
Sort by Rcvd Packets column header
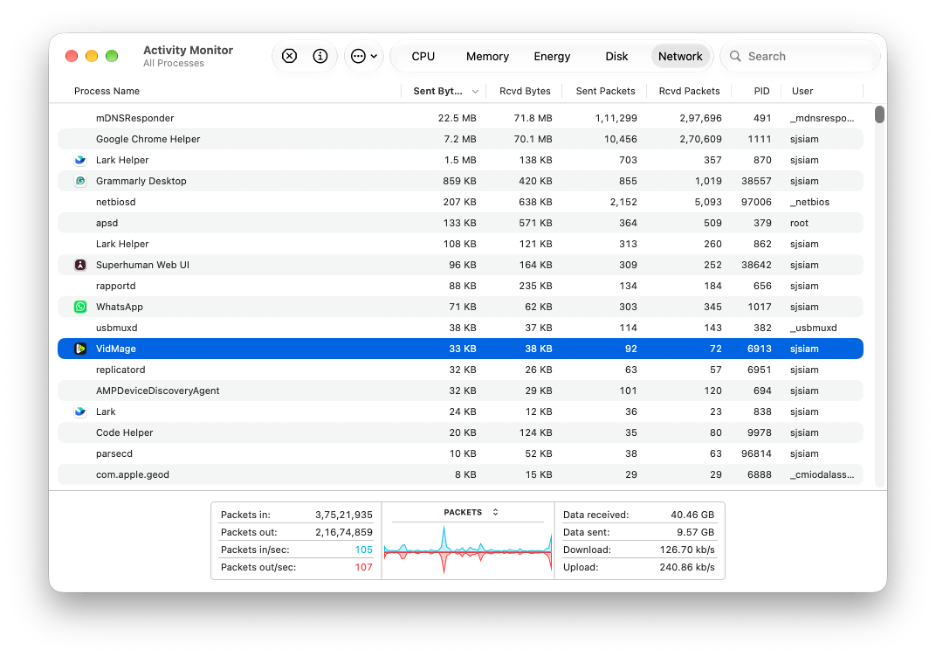tap(689, 91)
